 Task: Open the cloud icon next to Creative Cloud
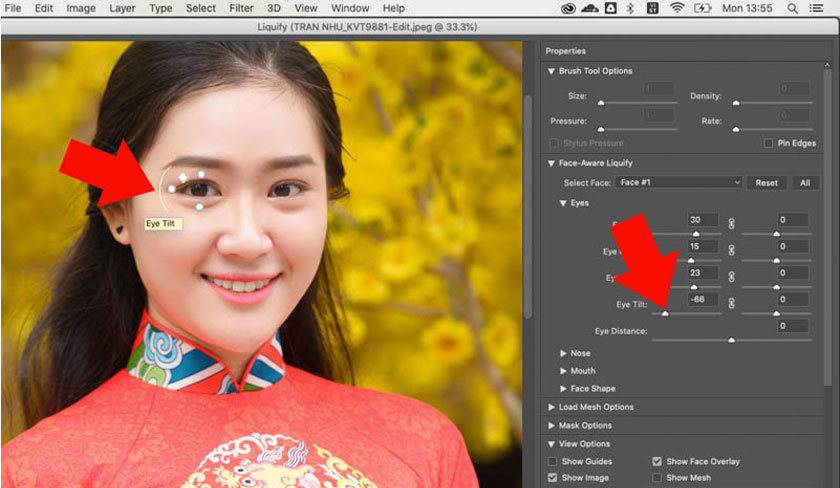[590, 8]
